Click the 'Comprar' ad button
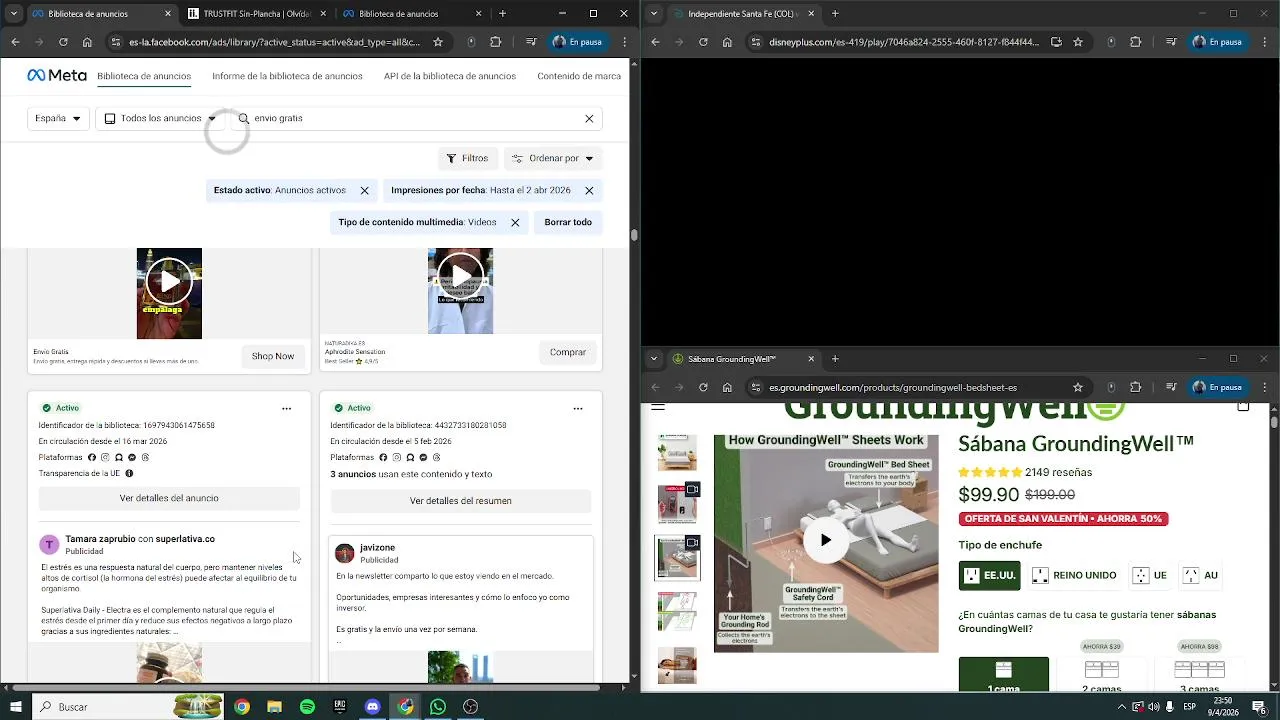The image size is (1280, 720). [568, 352]
